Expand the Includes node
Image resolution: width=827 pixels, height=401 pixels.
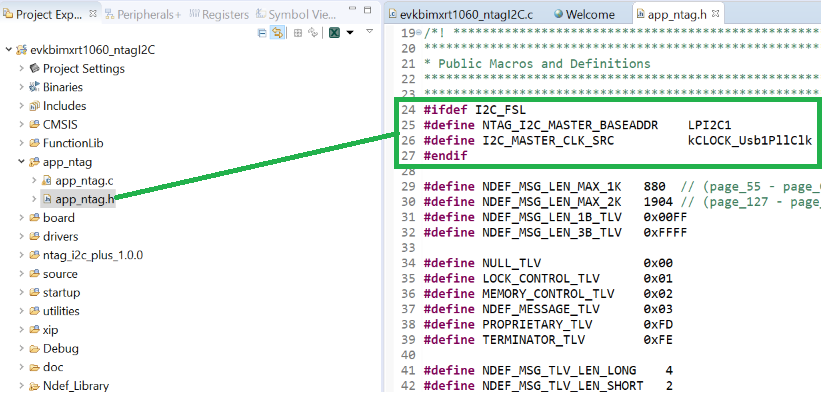pos(22,106)
